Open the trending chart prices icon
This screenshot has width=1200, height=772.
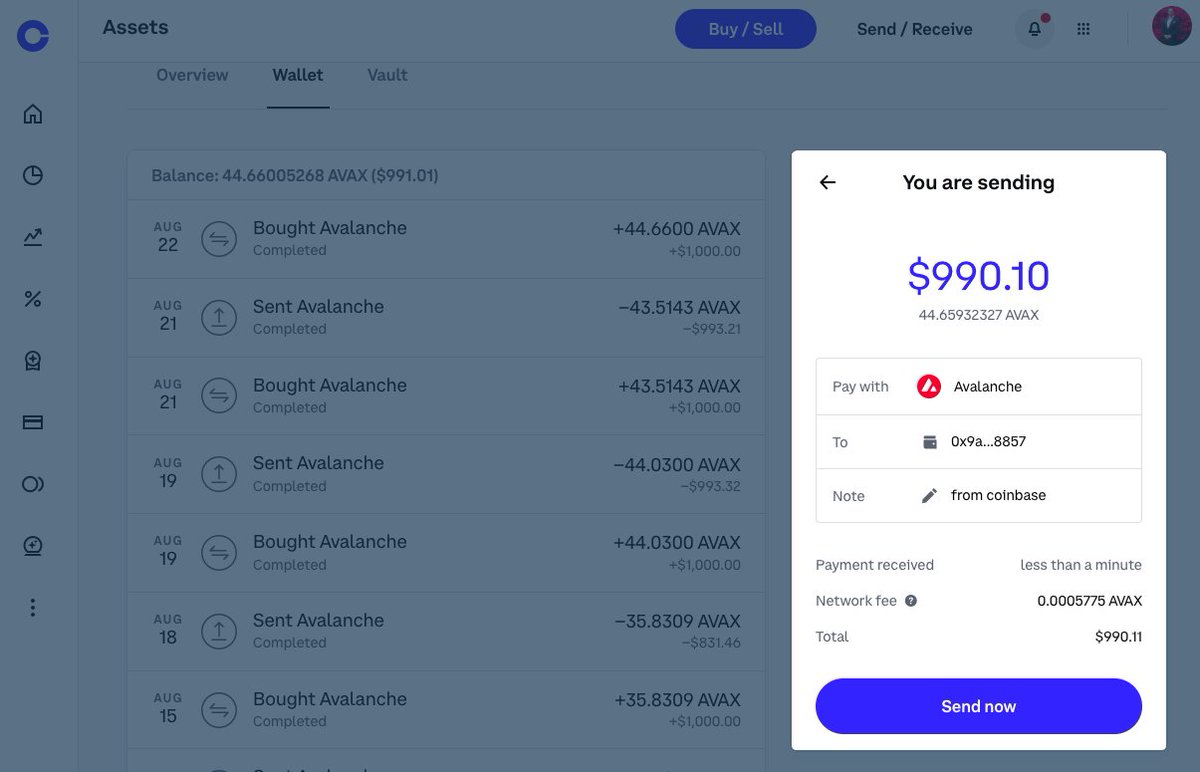pyautogui.click(x=33, y=237)
